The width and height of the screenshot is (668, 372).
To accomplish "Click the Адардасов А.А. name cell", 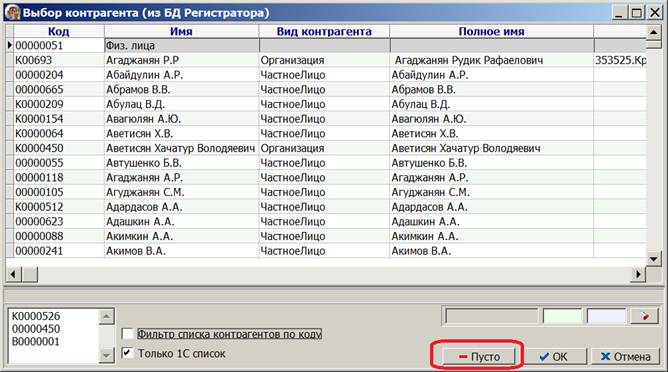I will pyautogui.click(x=181, y=207).
